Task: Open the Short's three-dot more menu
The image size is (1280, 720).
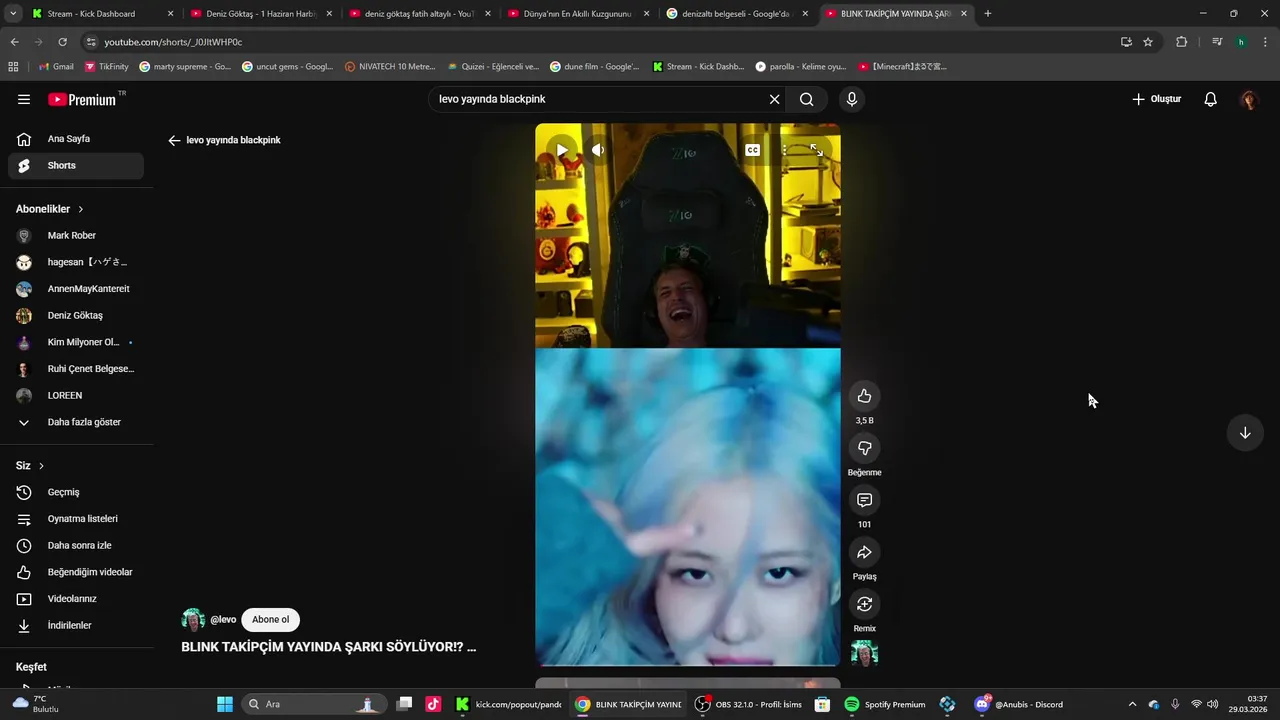Action: [785, 150]
